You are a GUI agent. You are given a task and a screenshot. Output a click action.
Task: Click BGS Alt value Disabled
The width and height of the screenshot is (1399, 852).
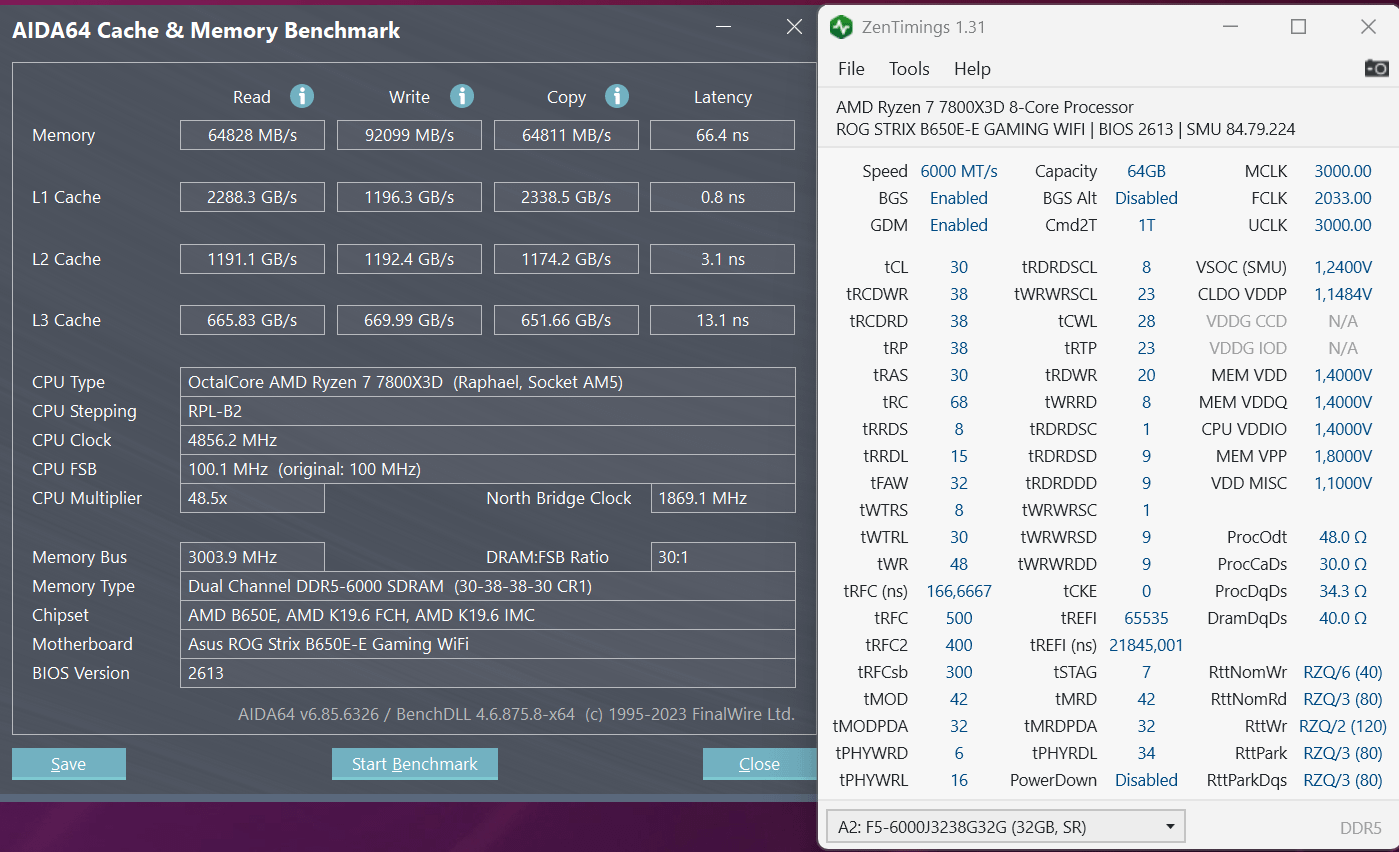pos(1146,198)
